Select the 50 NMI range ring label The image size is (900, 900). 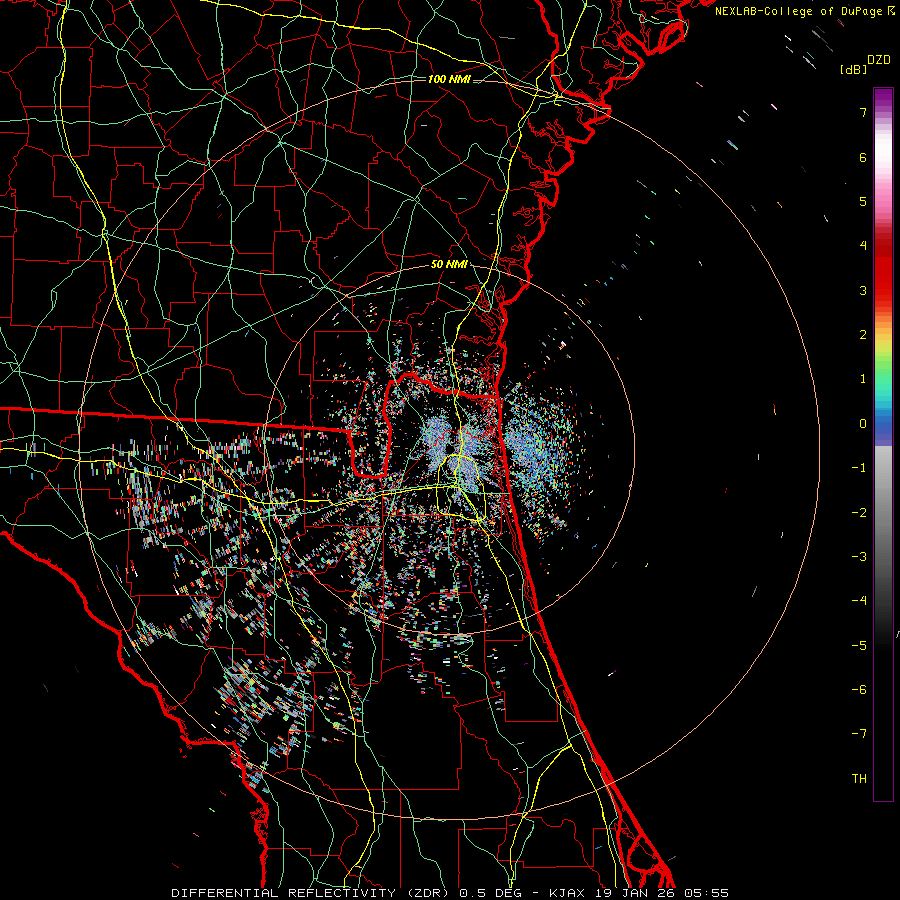[449, 265]
